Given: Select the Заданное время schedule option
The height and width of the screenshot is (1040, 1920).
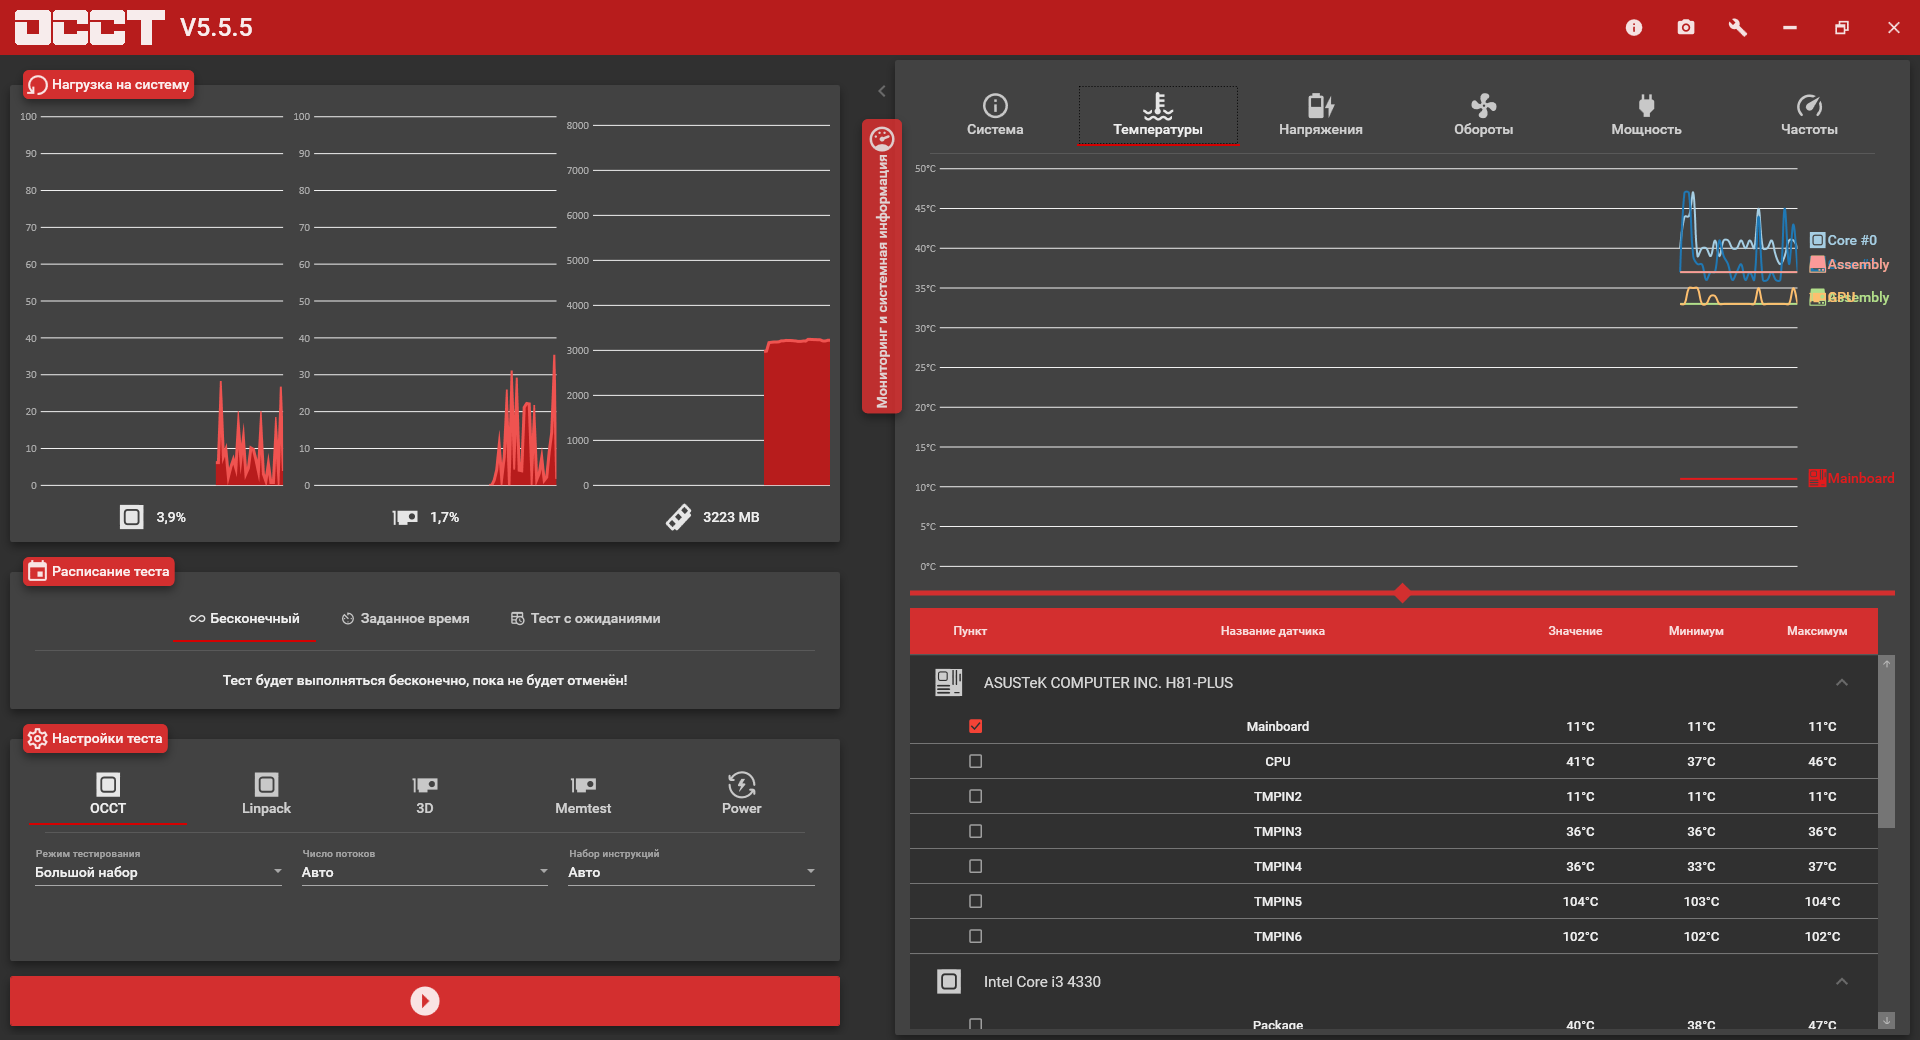Looking at the screenshot, I should click(x=405, y=619).
